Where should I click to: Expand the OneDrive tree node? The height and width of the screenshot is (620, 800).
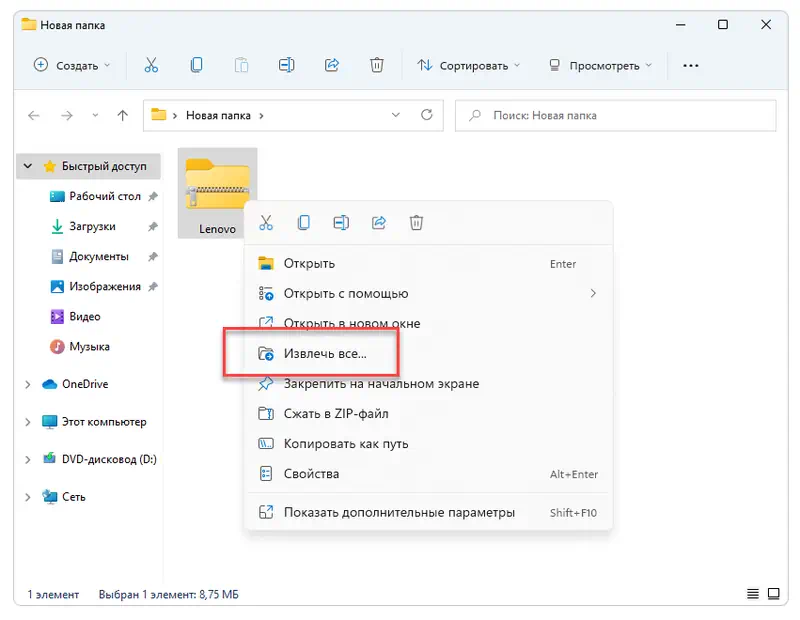(27, 384)
